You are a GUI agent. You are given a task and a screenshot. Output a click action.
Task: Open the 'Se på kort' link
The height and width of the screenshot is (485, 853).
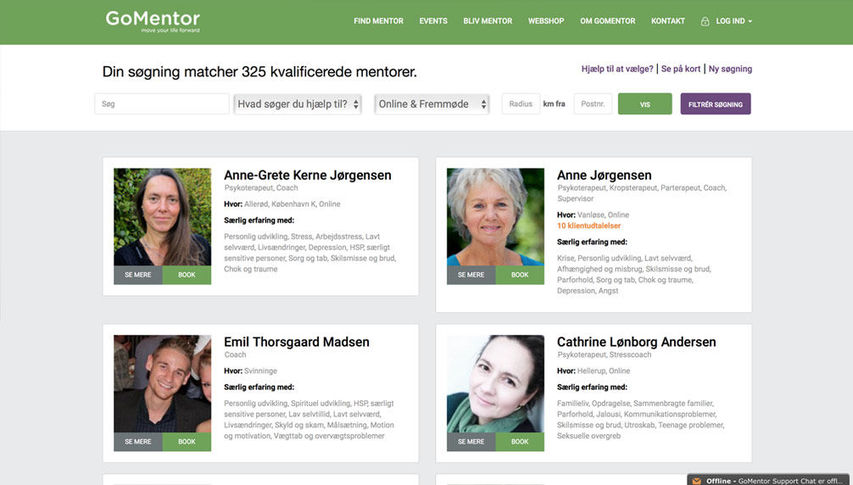tap(681, 69)
